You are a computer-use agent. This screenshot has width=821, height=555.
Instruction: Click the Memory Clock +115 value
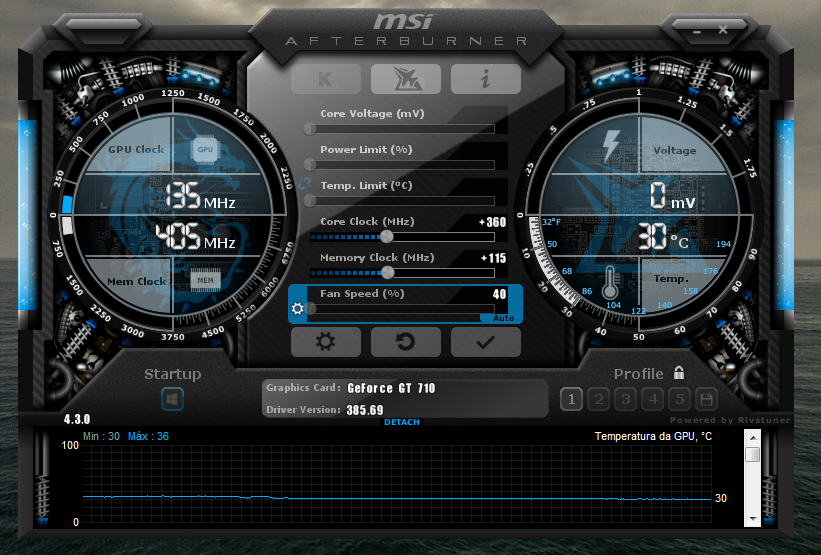(x=493, y=258)
